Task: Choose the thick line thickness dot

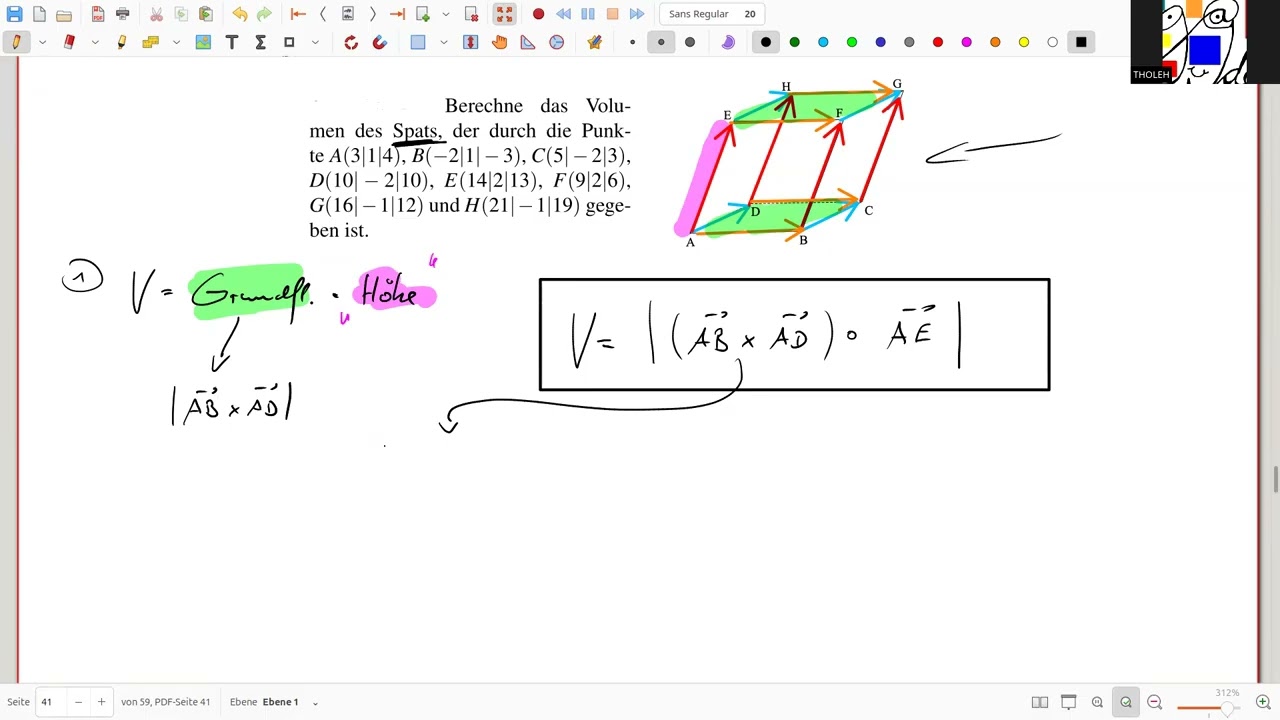Action: [690, 42]
